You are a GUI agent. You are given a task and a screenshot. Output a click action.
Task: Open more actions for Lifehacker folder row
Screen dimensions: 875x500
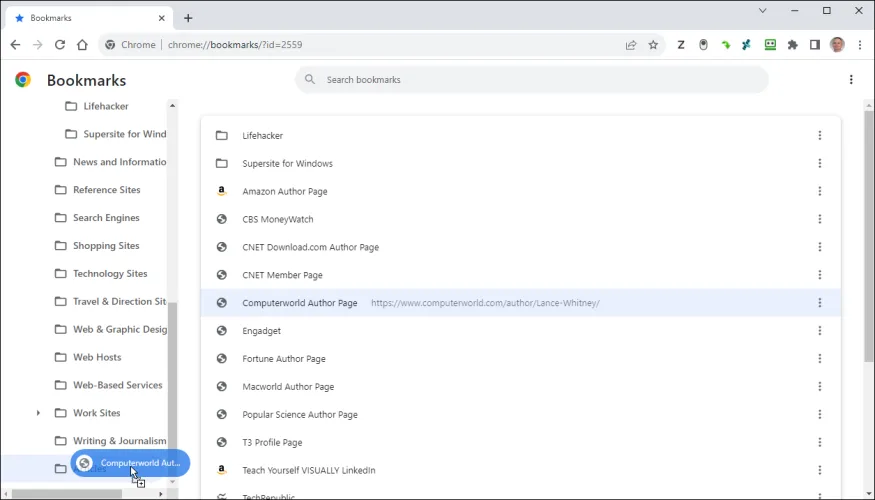(819, 136)
